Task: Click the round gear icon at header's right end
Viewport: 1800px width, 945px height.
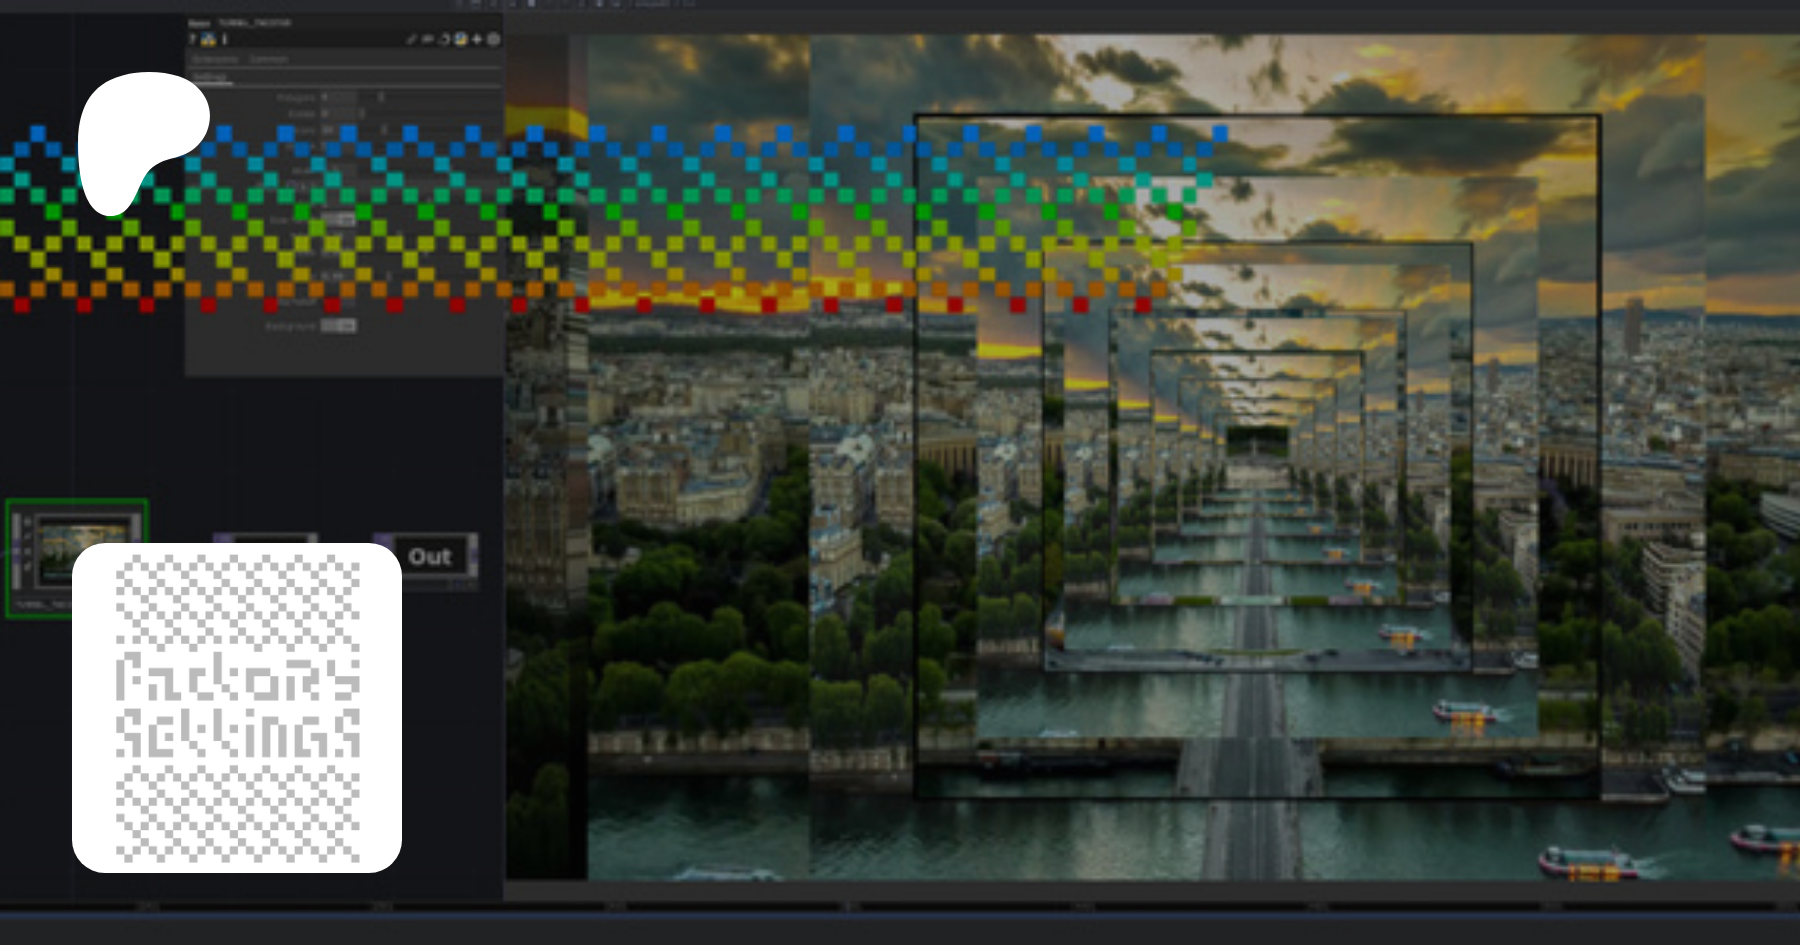Action: pyautogui.click(x=493, y=39)
